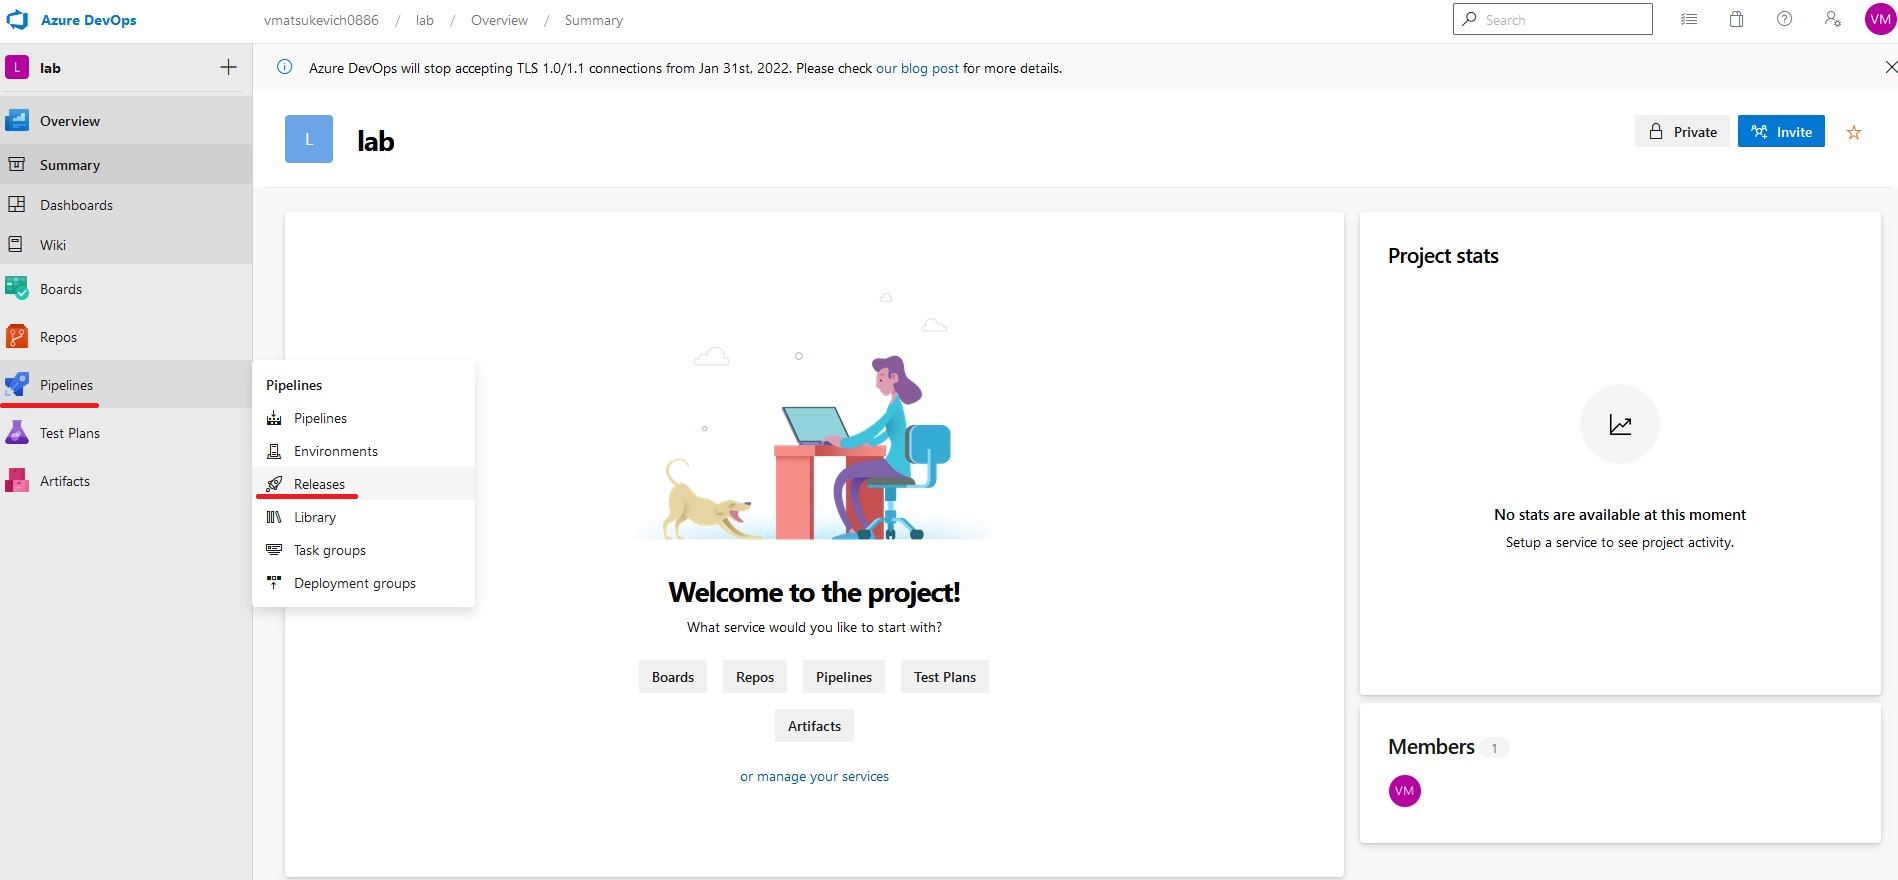Click the Azure DevOps title text
The width and height of the screenshot is (1898, 880).
pyautogui.click(x=89, y=20)
